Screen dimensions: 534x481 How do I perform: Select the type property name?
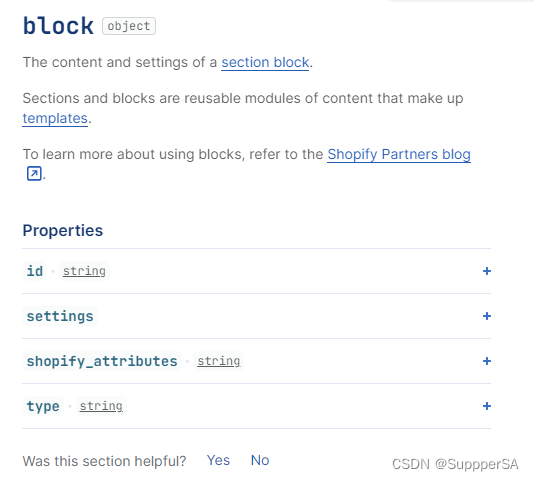tap(43, 406)
